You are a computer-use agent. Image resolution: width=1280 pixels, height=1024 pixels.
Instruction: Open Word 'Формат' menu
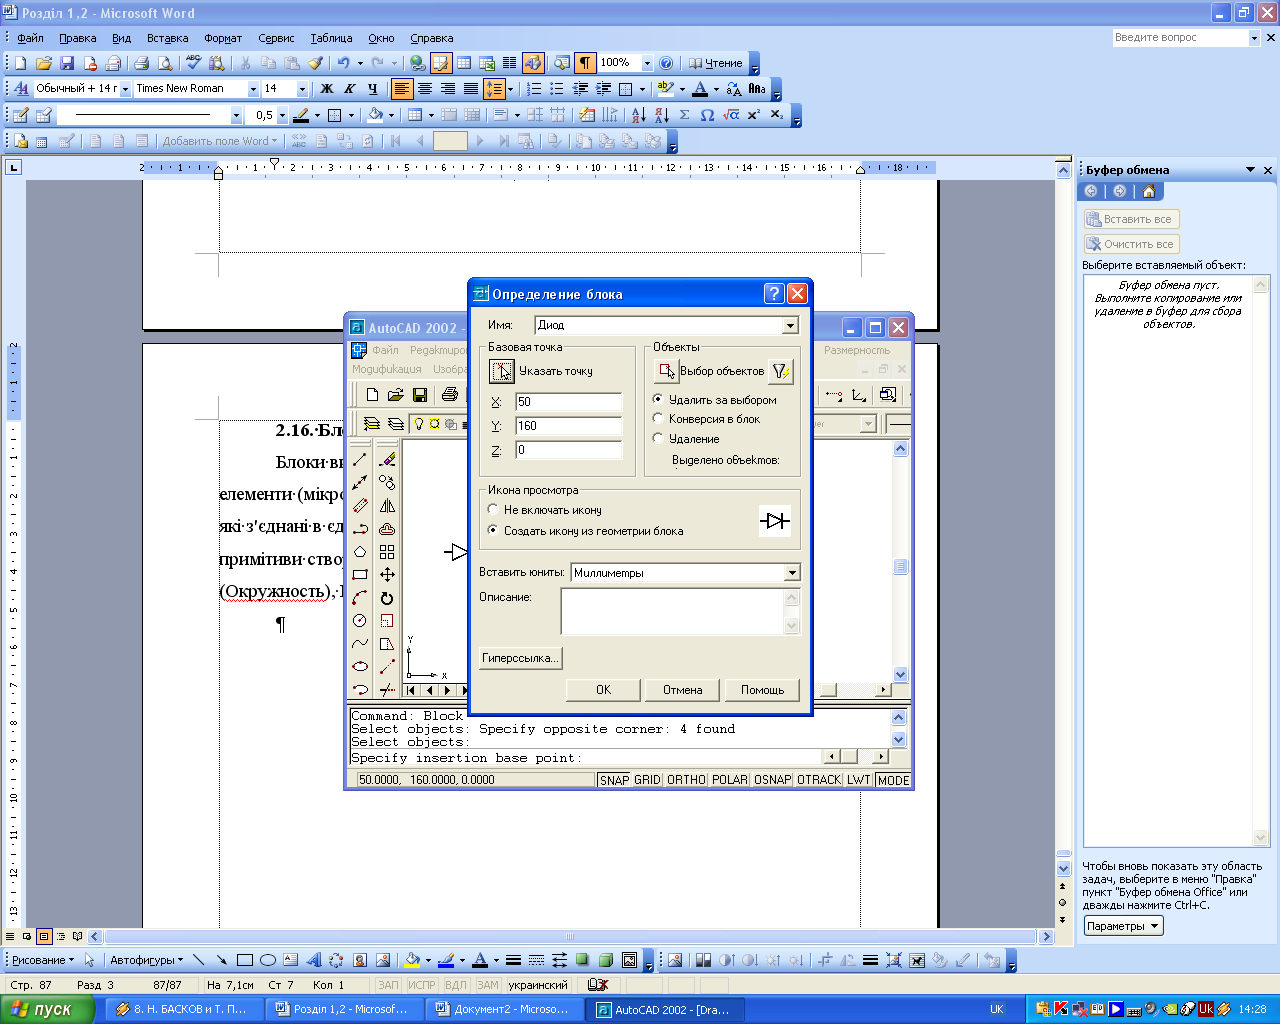(223, 38)
